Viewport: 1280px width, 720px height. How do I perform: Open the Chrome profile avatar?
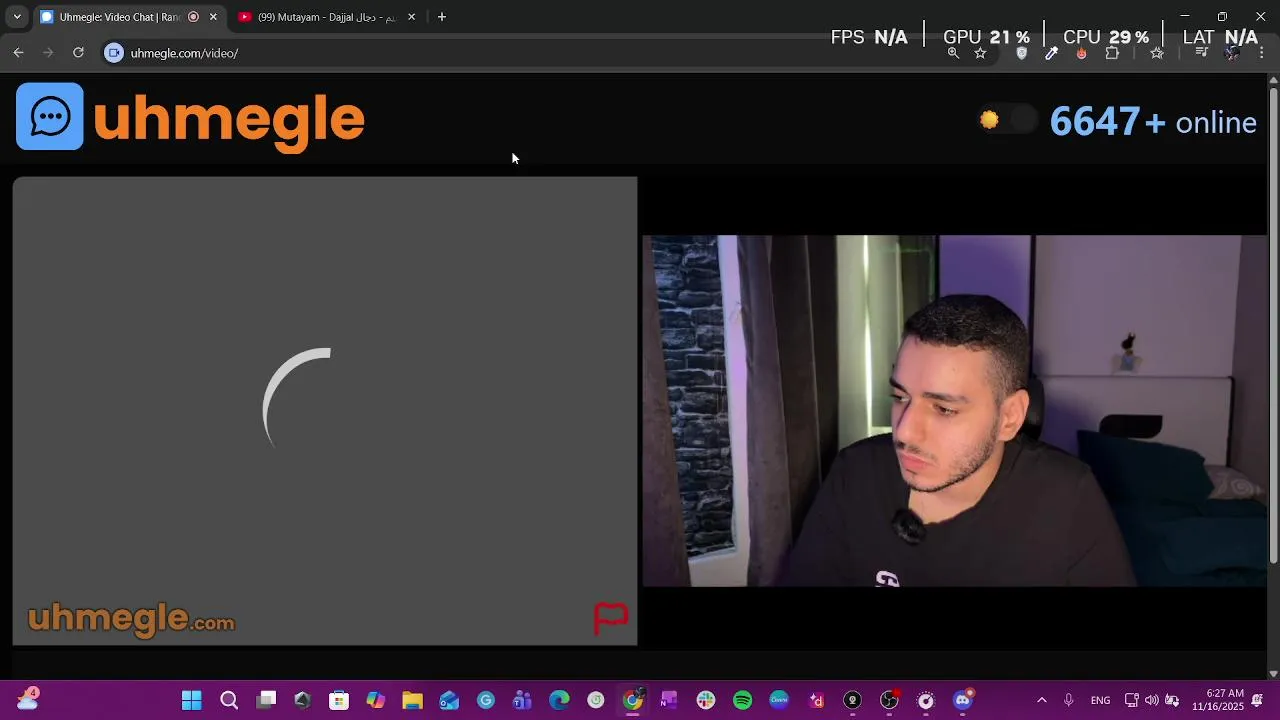1232,53
